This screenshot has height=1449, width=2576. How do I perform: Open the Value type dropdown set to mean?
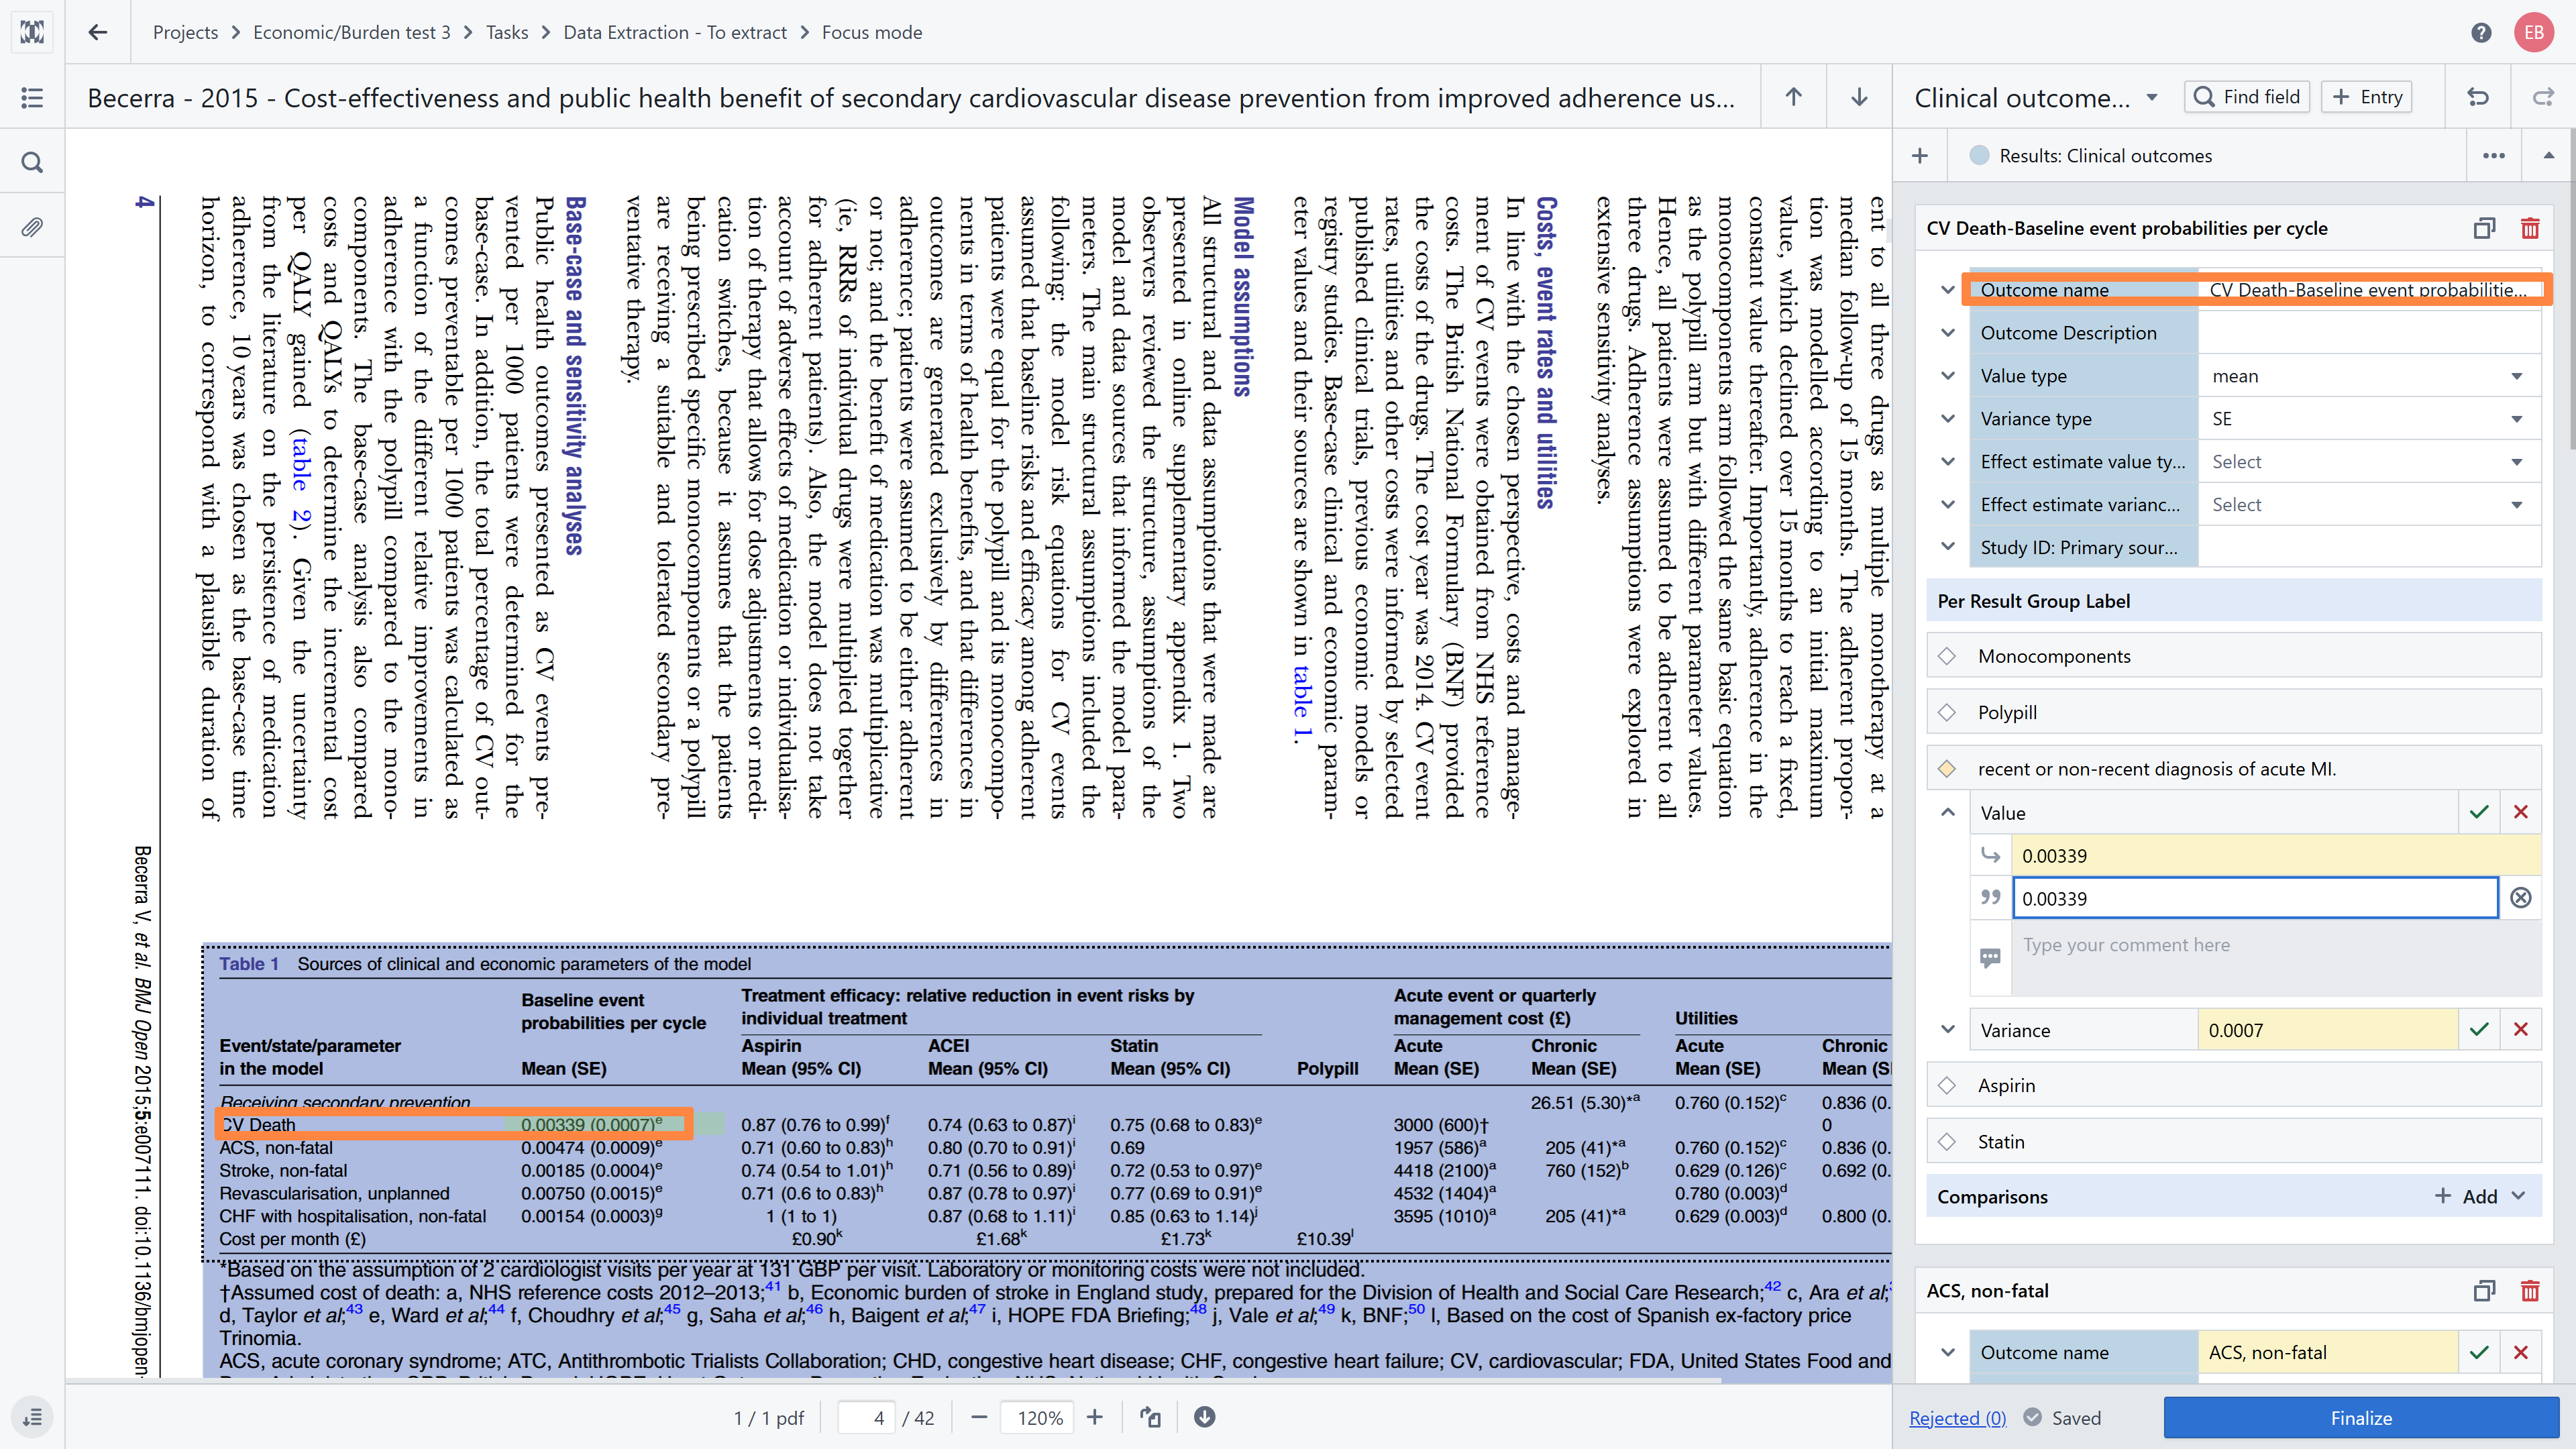click(2369, 375)
